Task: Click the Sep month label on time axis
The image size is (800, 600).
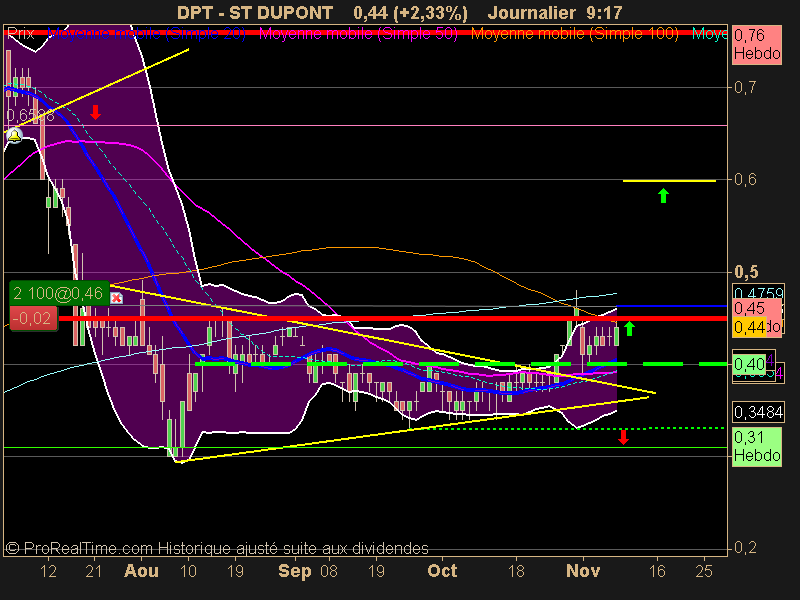Action: pos(294,570)
